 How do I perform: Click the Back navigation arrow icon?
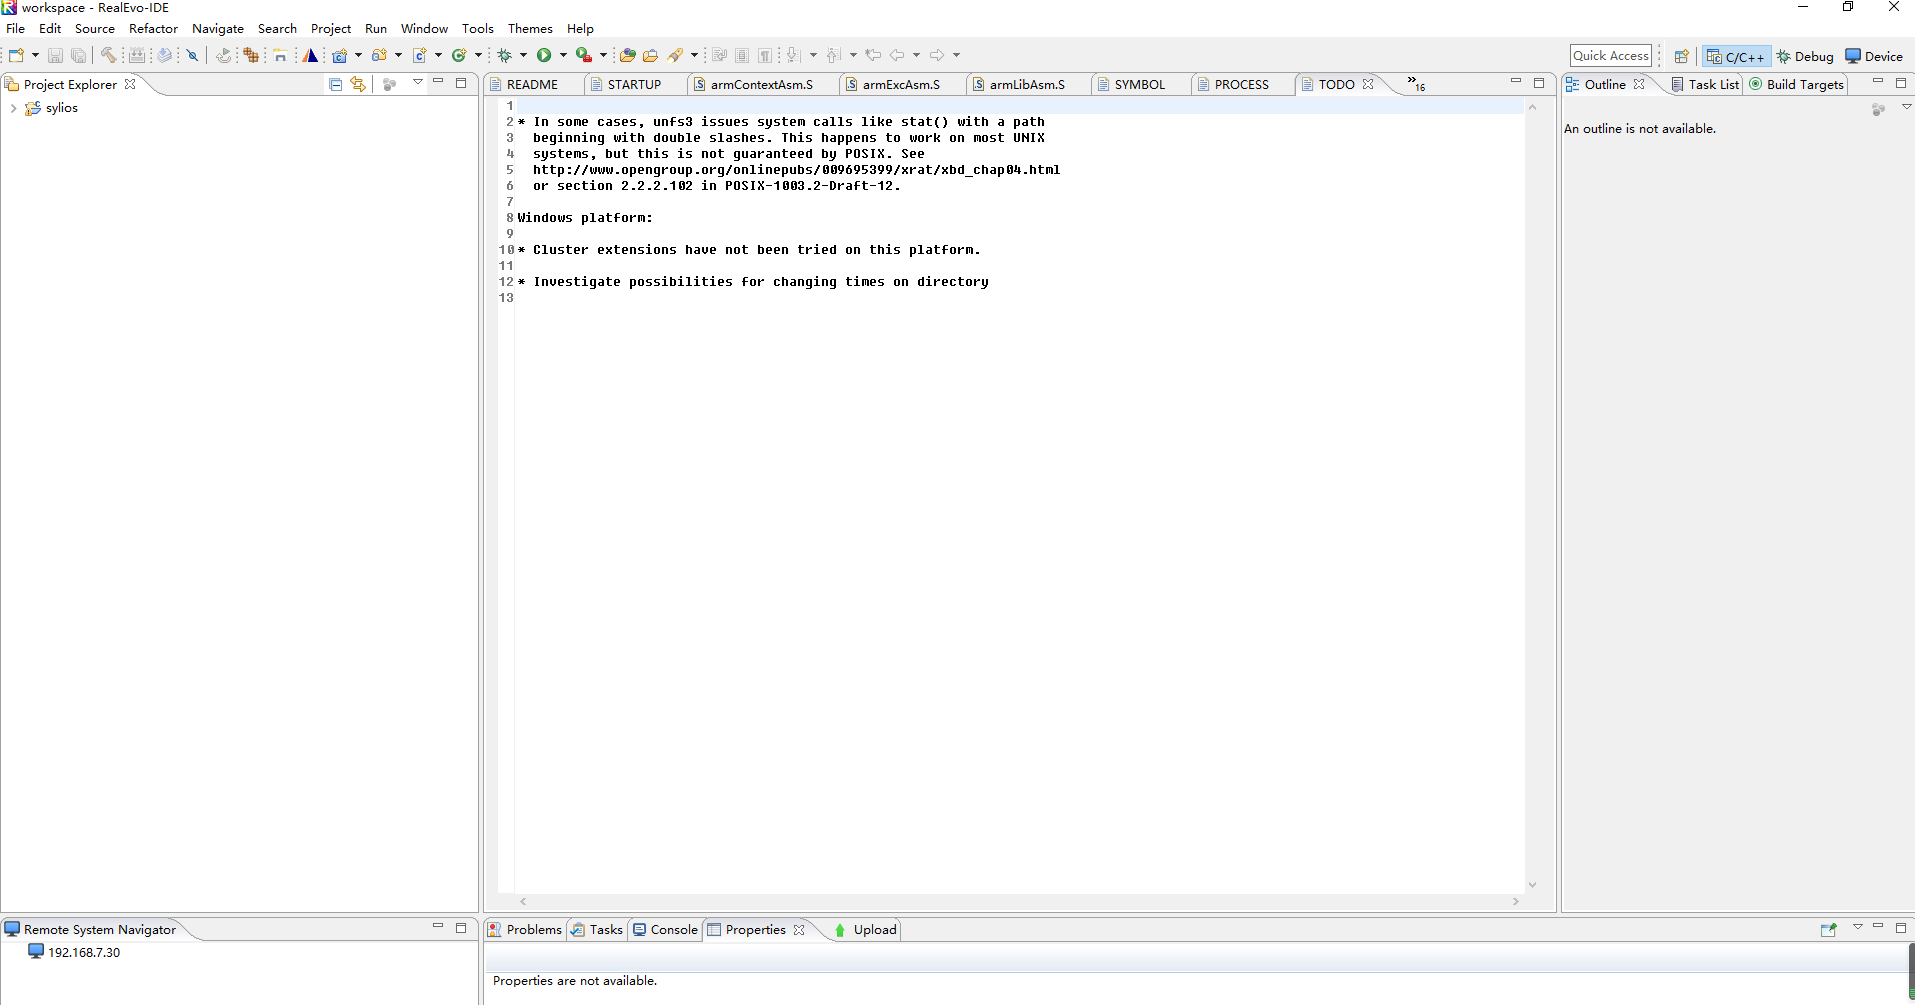[x=897, y=55]
